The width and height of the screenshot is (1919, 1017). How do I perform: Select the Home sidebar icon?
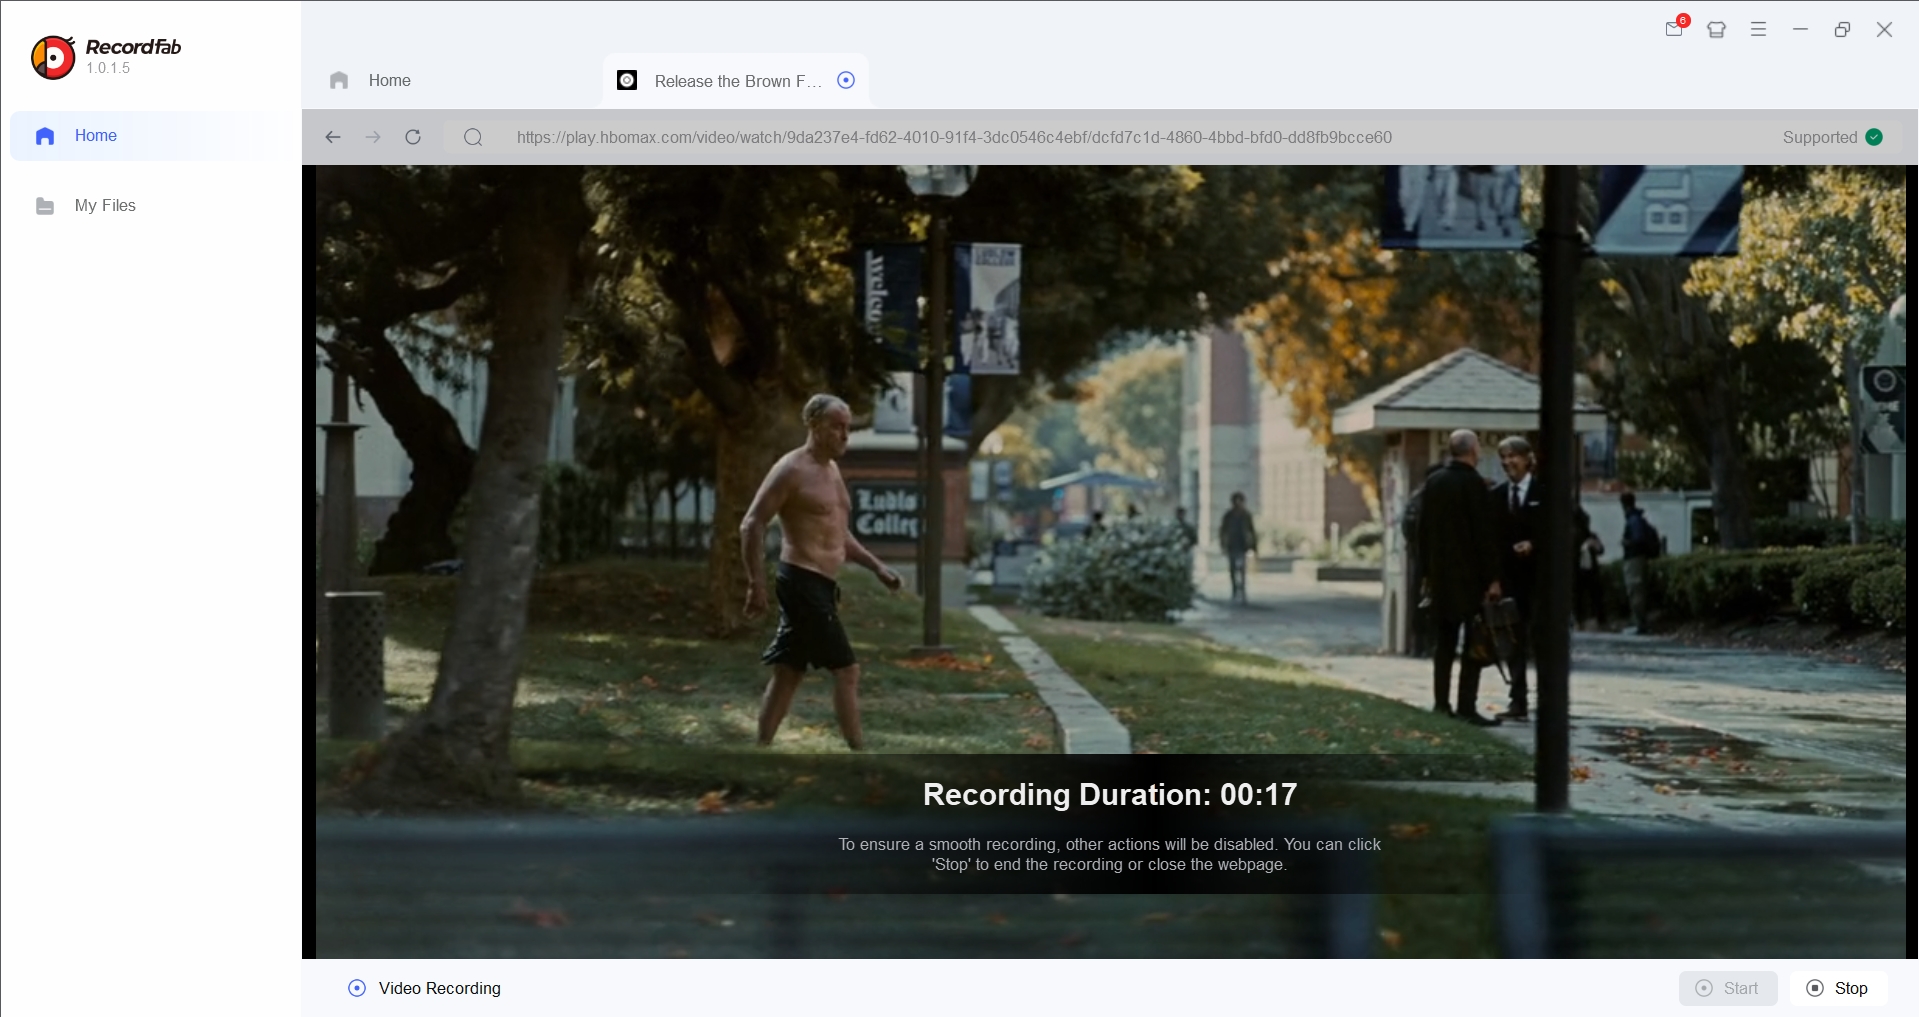pyautogui.click(x=45, y=136)
